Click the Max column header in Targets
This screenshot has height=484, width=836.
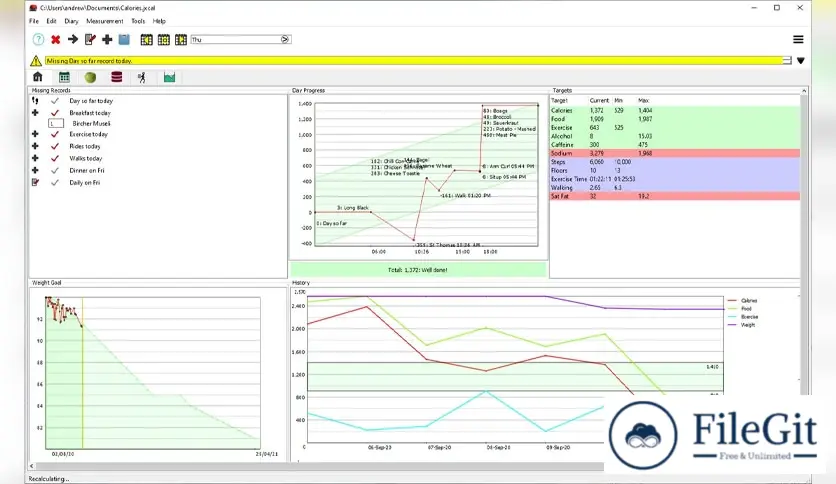pyautogui.click(x=644, y=100)
